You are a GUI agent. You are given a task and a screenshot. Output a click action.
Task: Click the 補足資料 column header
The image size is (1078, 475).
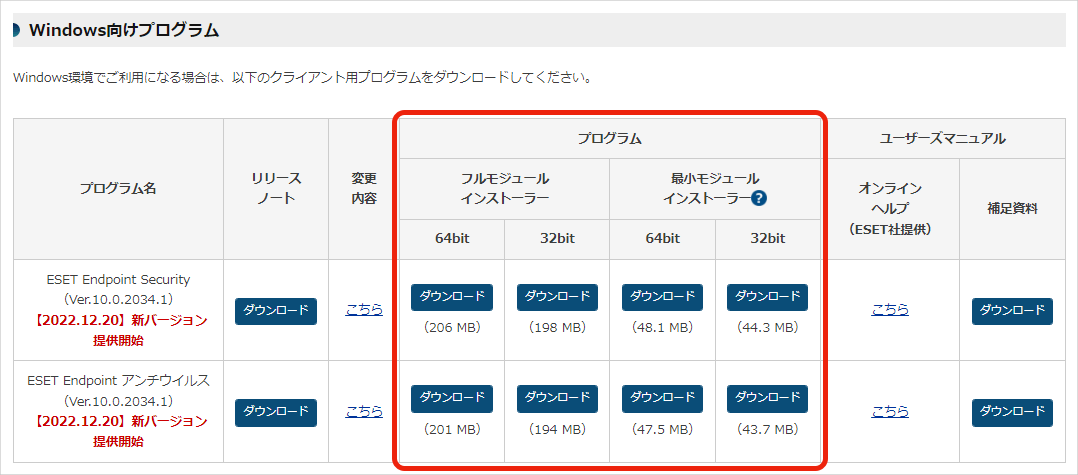[1012, 209]
